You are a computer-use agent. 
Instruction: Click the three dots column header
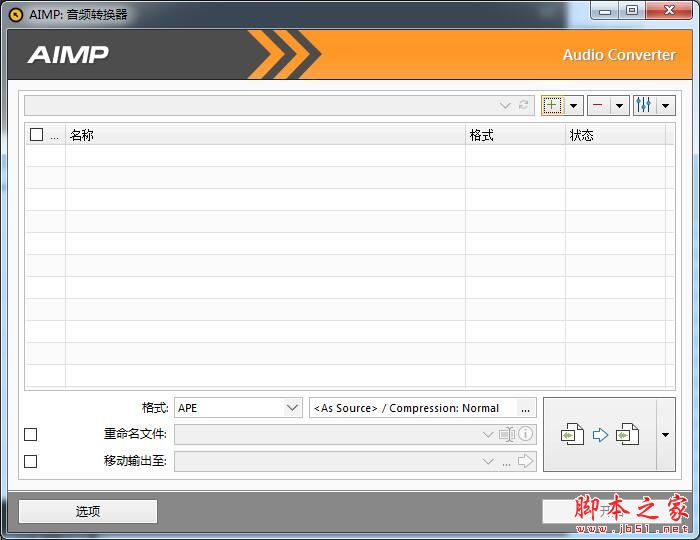tap(54, 136)
